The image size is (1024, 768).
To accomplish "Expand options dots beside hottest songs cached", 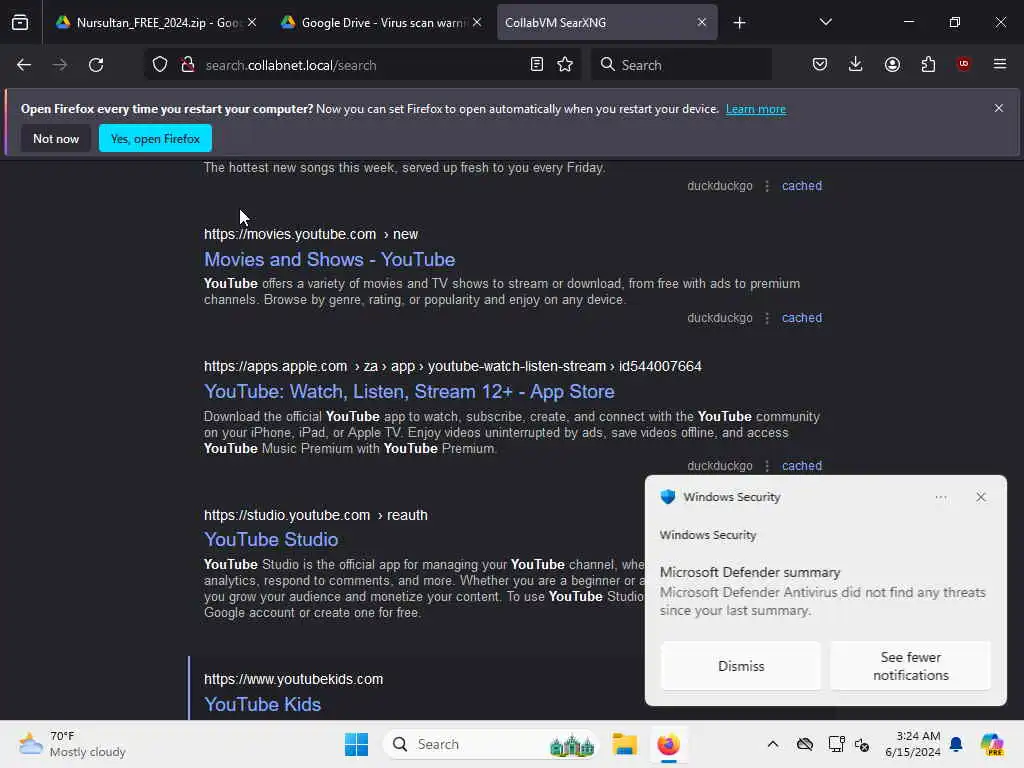I will coord(767,185).
